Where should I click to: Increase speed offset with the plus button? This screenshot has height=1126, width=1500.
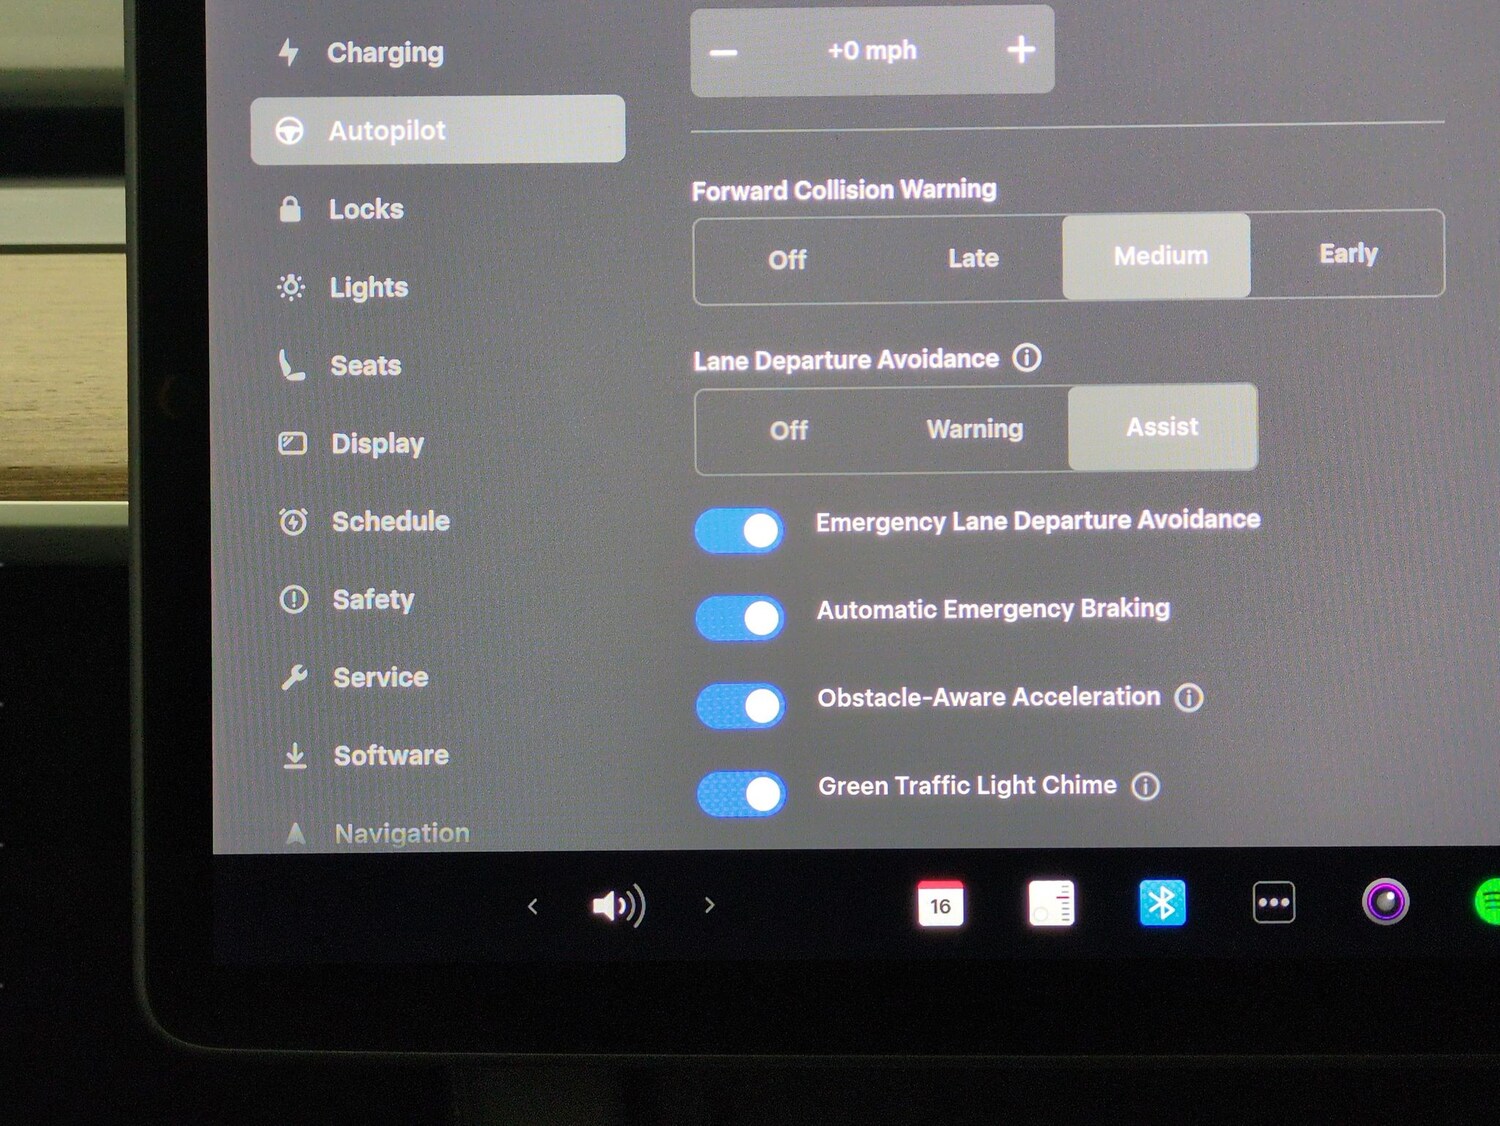tap(1021, 49)
